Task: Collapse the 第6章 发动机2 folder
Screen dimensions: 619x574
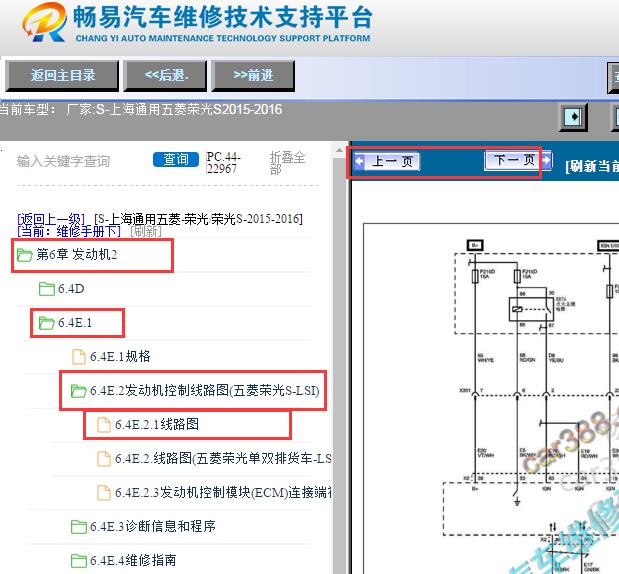Action: click(77, 255)
